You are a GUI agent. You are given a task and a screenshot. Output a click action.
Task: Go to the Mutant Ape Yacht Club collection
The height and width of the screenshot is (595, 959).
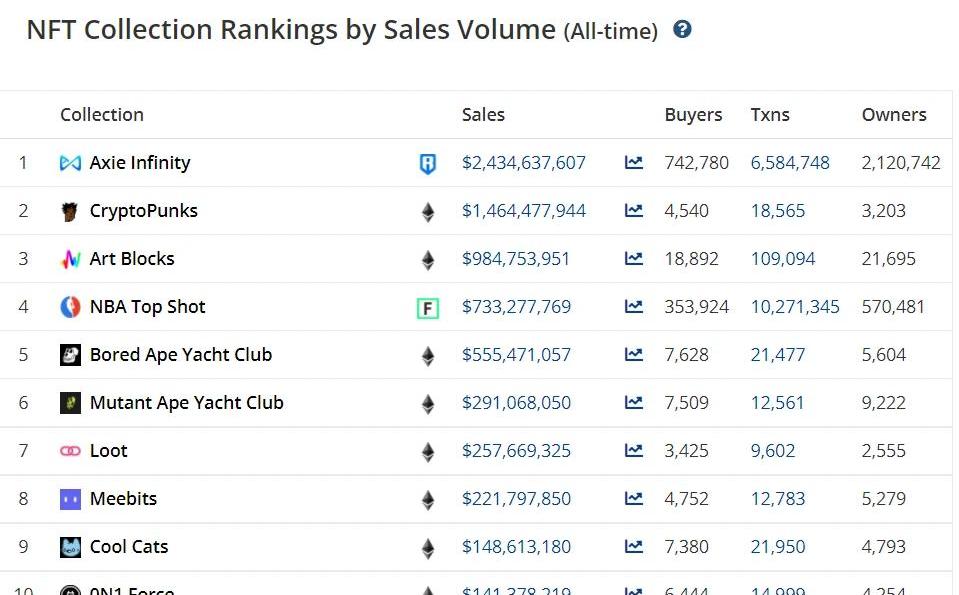[x=186, y=402]
